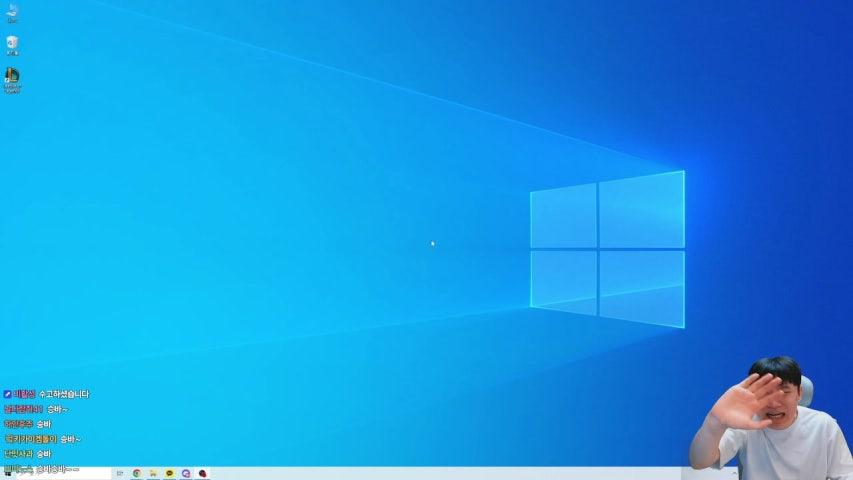Open Task View from the taskbar
The width and height of the screenshot is (853, 480).
(120, 473)
